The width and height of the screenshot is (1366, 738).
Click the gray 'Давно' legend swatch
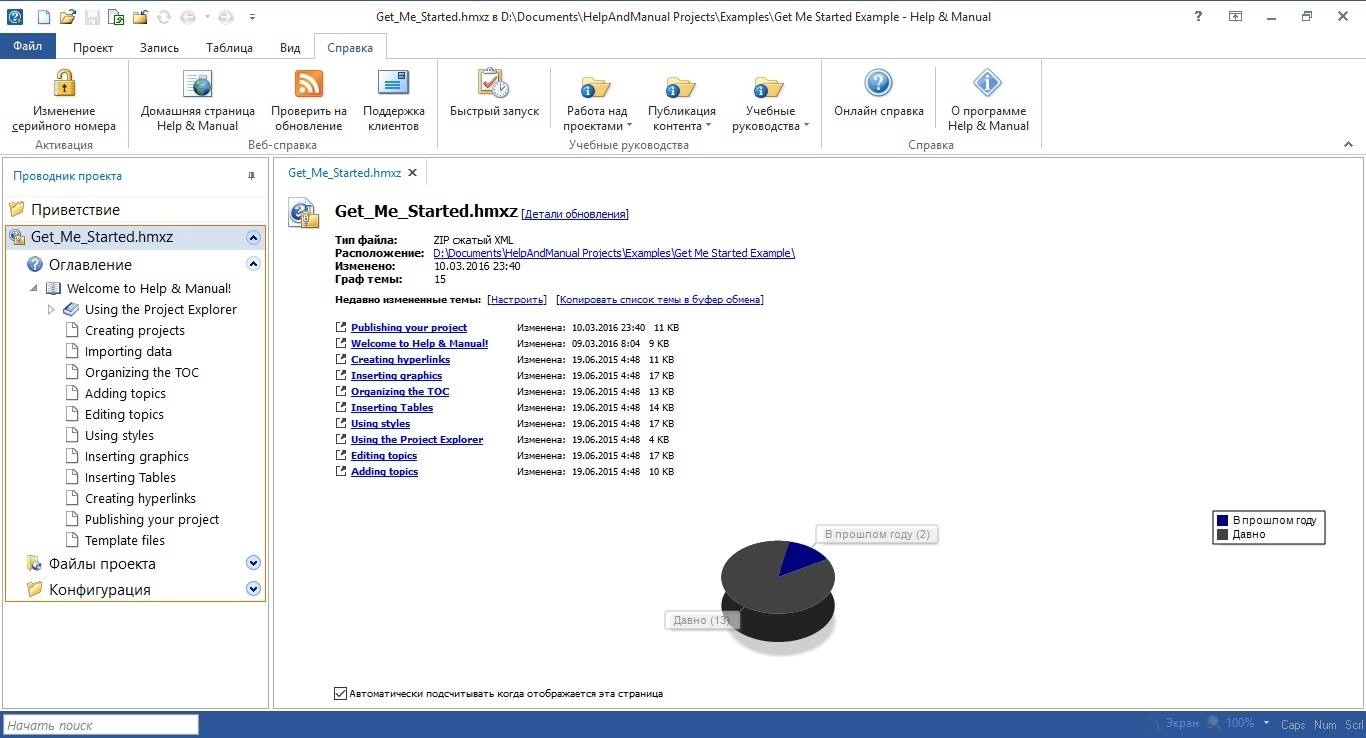[1223, 534]
